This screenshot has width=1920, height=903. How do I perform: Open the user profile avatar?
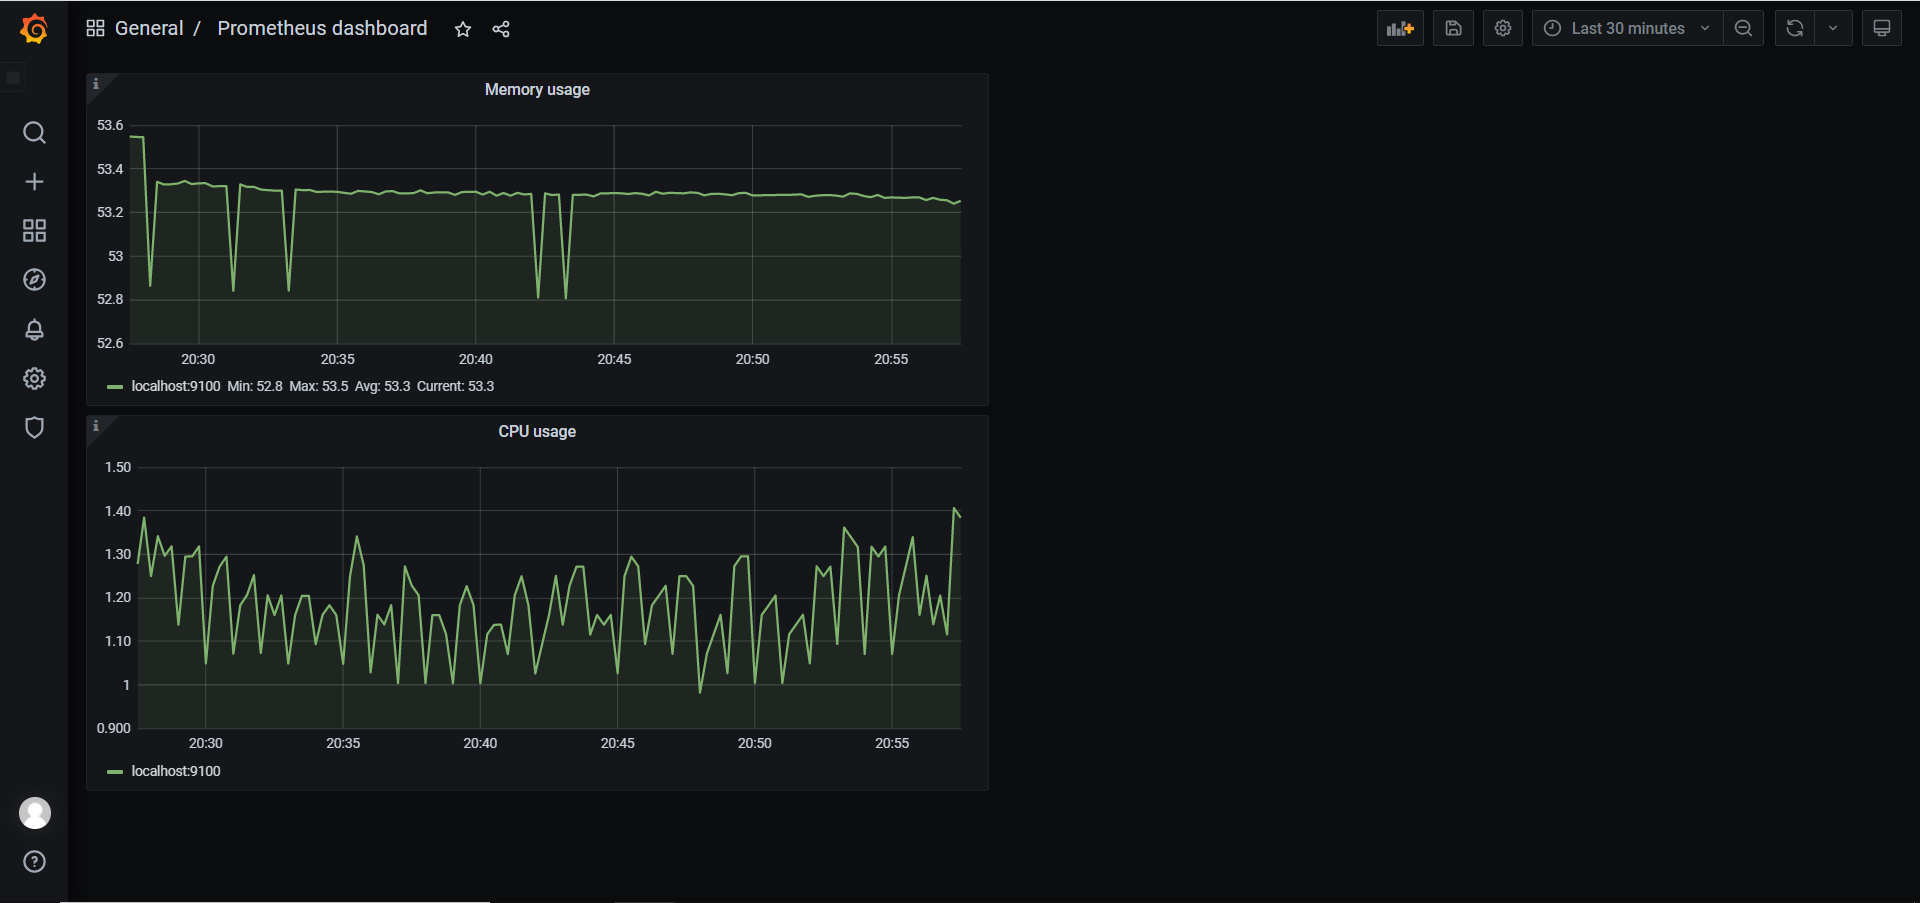(x=35, y=813)
